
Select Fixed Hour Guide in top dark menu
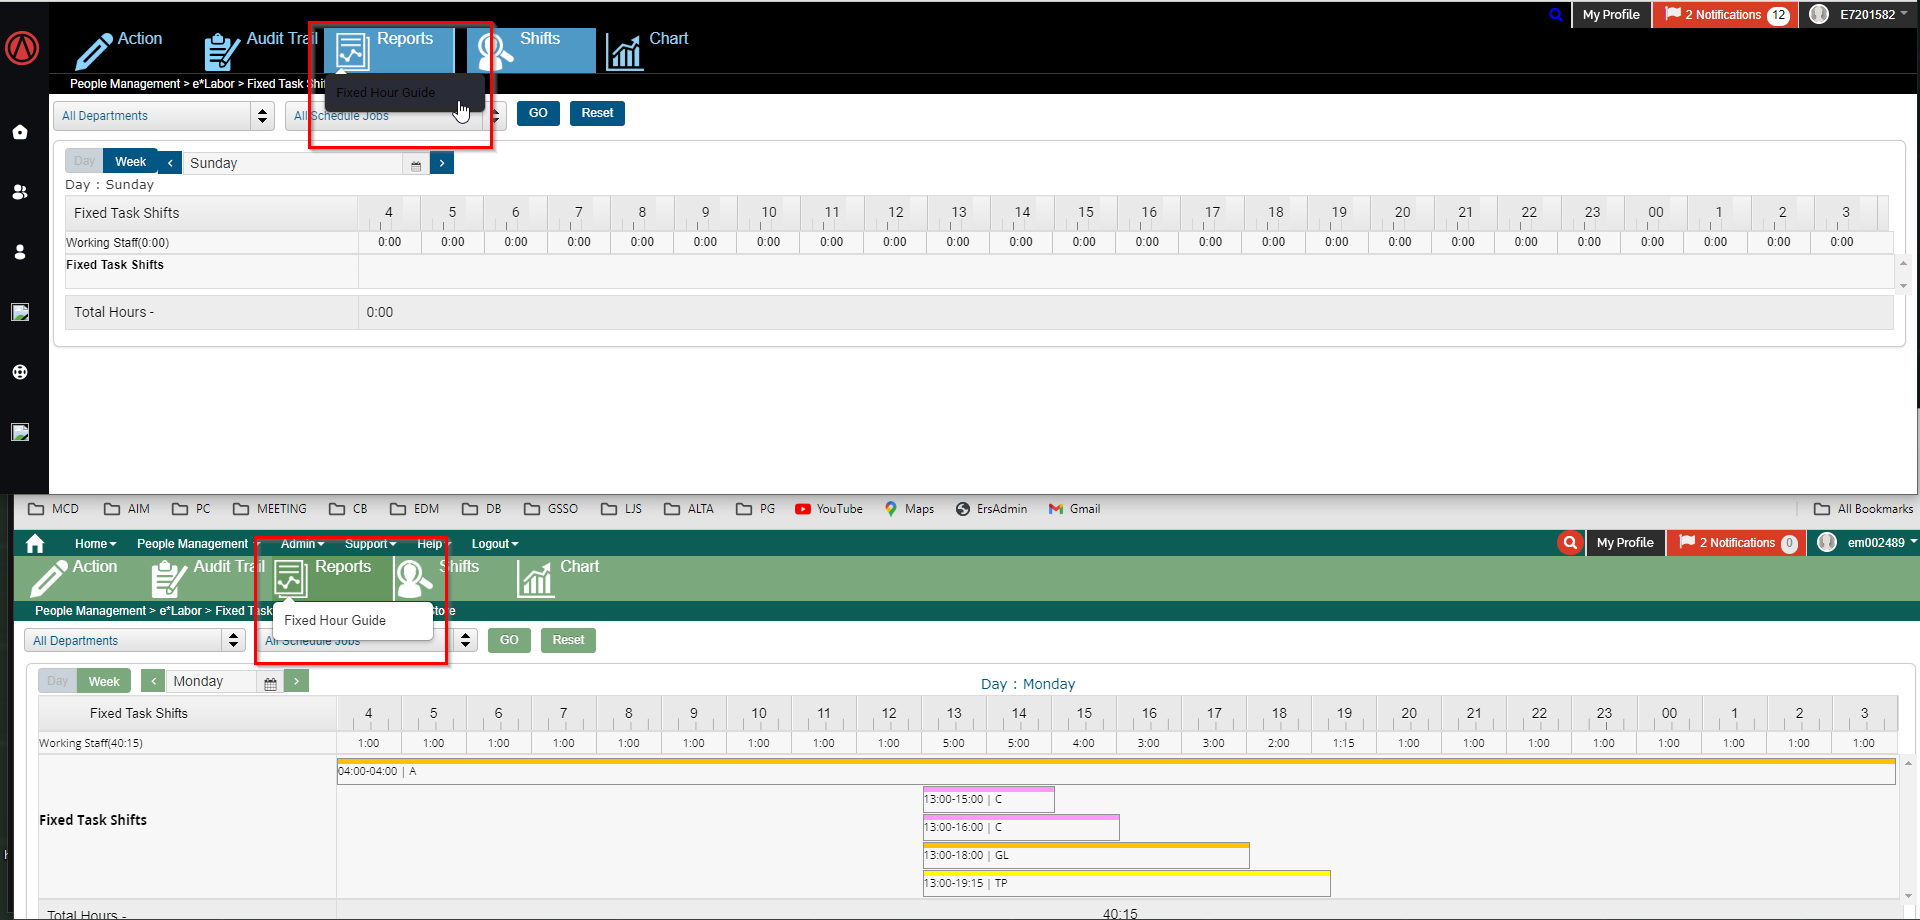386,92
